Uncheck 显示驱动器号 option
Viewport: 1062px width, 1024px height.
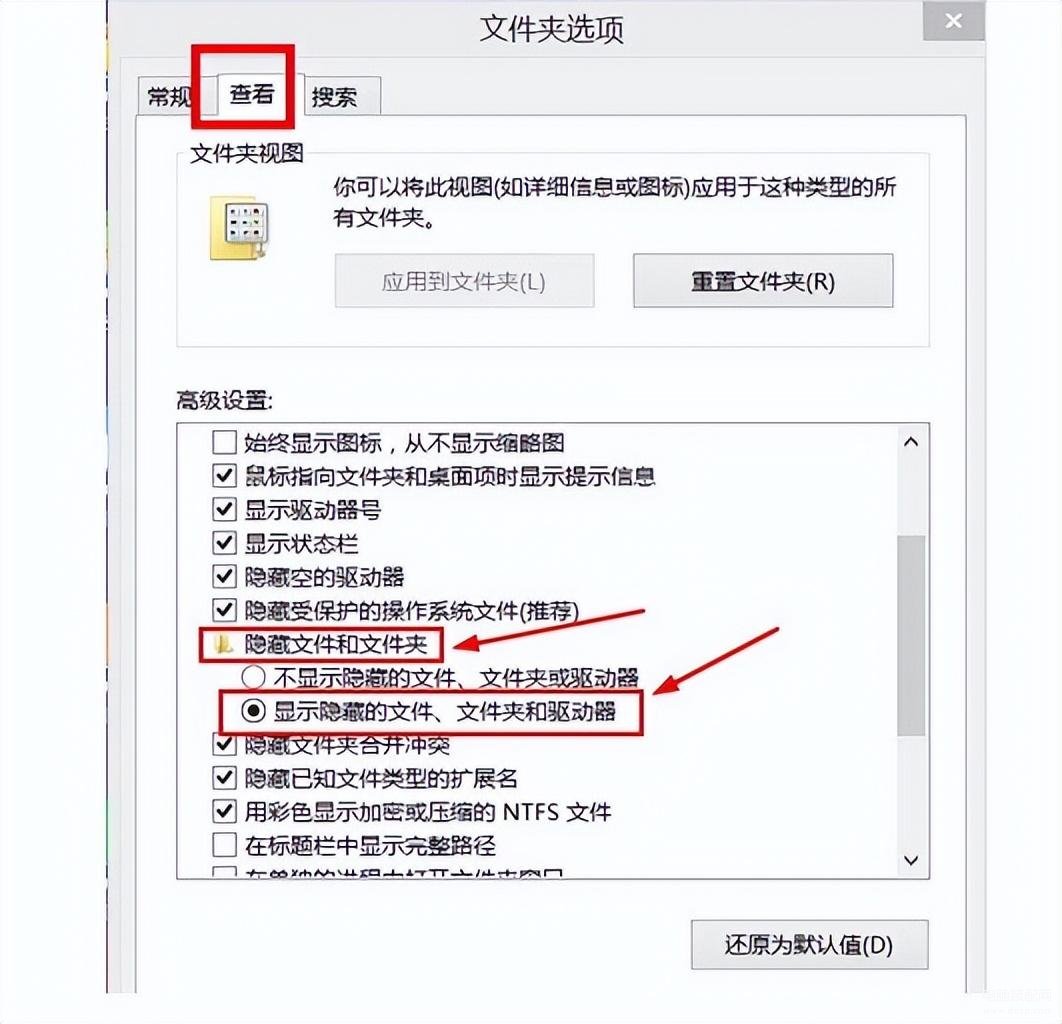click(x=224, y=509)
